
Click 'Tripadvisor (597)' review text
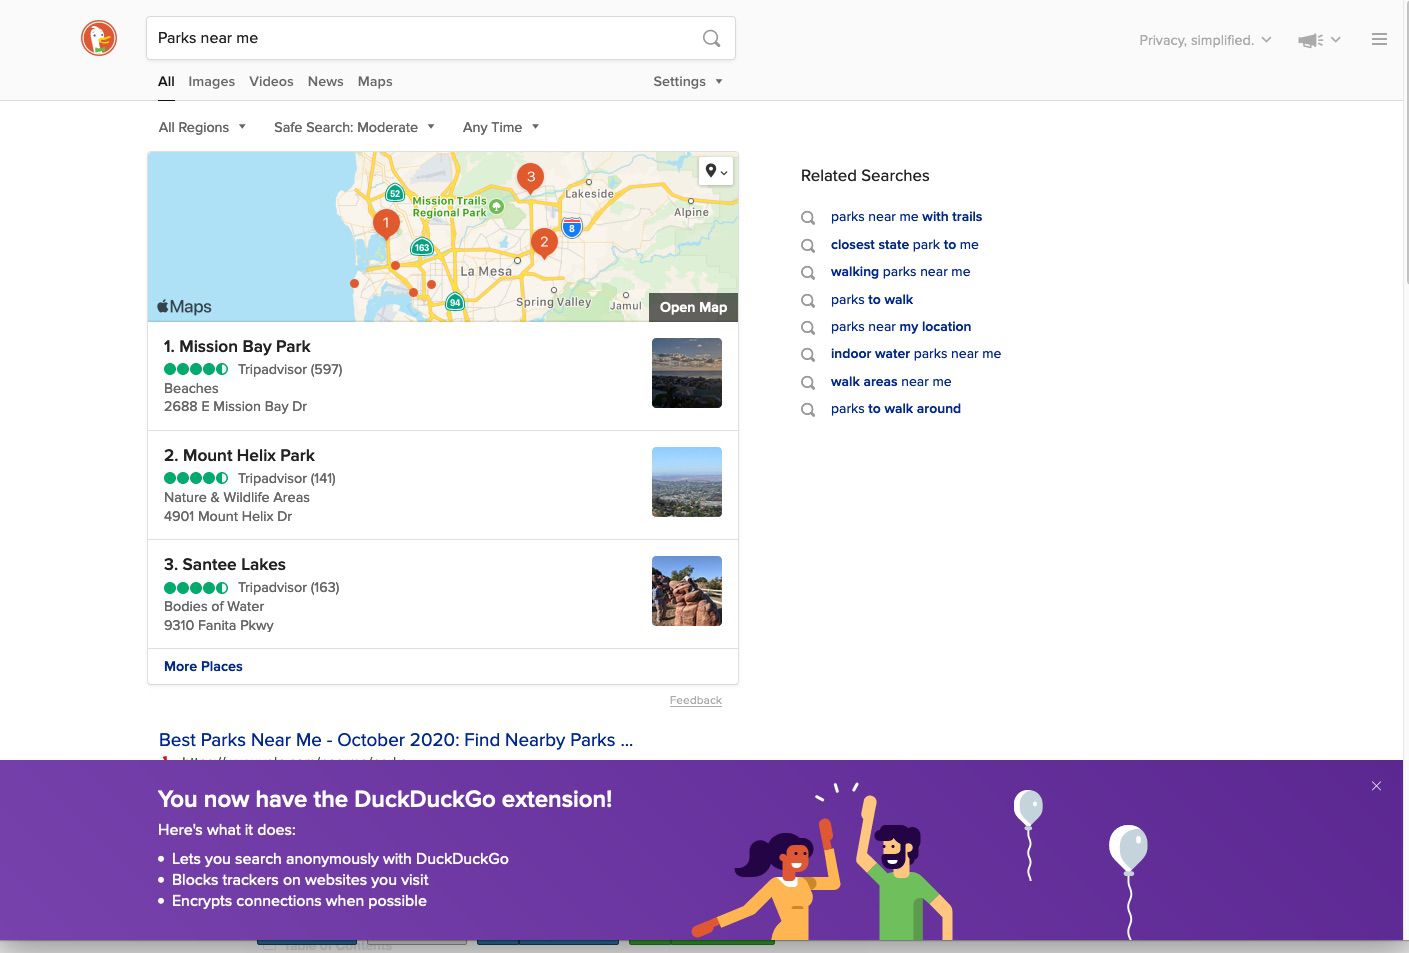(x=290, y=369)
